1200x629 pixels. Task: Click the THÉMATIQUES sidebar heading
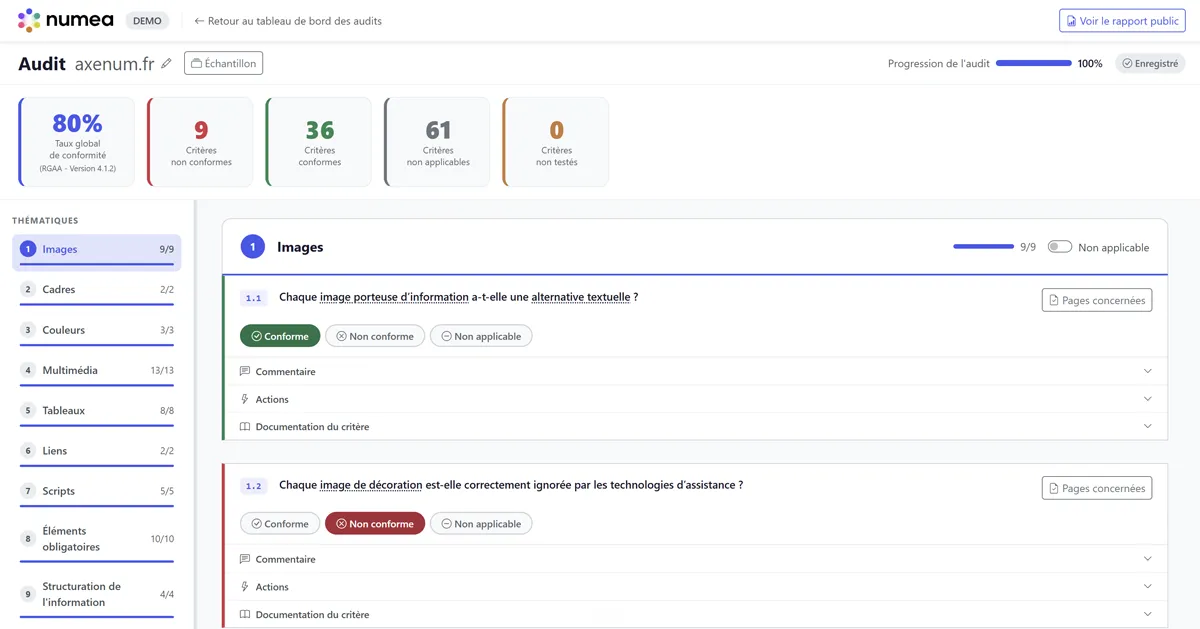click(x=45, y=220)
